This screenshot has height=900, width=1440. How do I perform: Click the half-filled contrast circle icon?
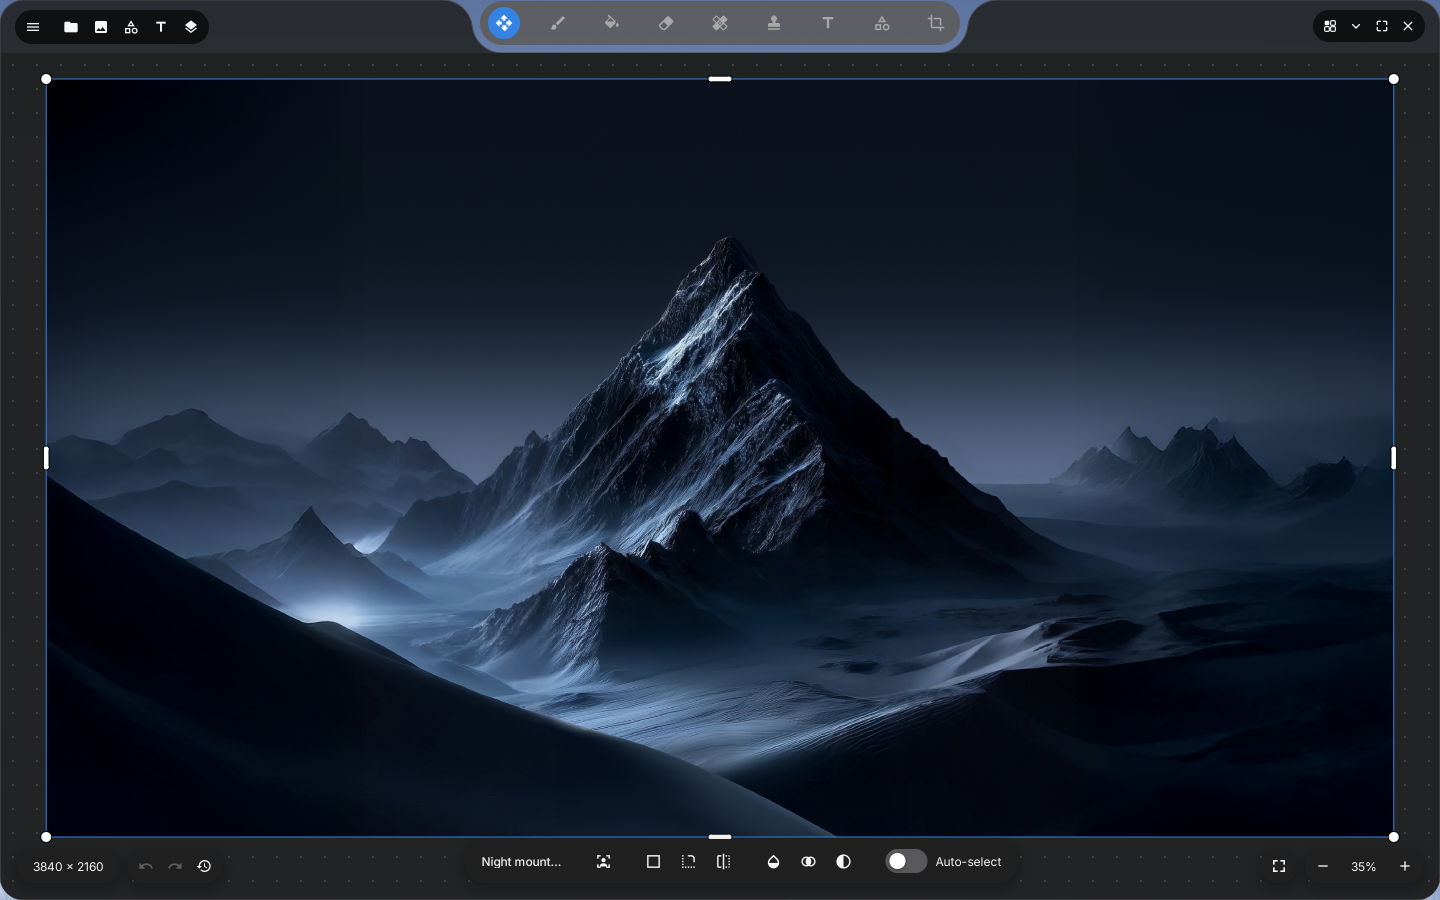tap(843, 862)
